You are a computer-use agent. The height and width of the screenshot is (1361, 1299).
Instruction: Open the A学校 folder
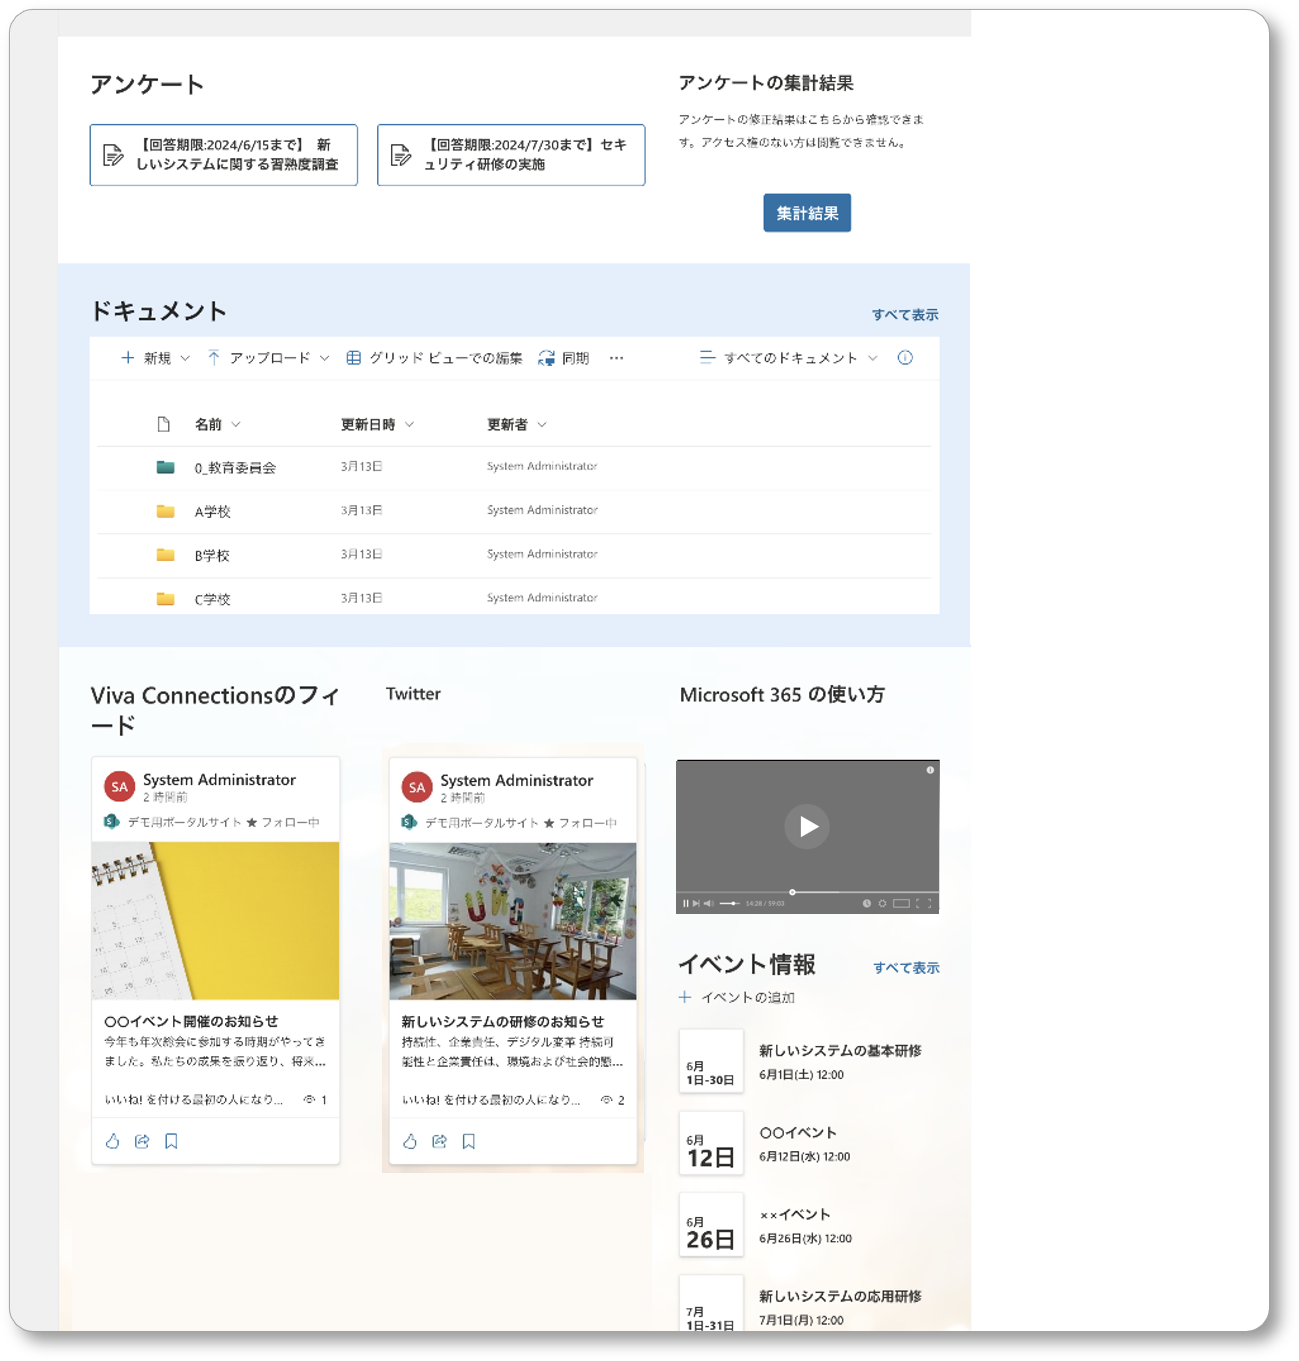pyautogui.click(x=213, y=512)
